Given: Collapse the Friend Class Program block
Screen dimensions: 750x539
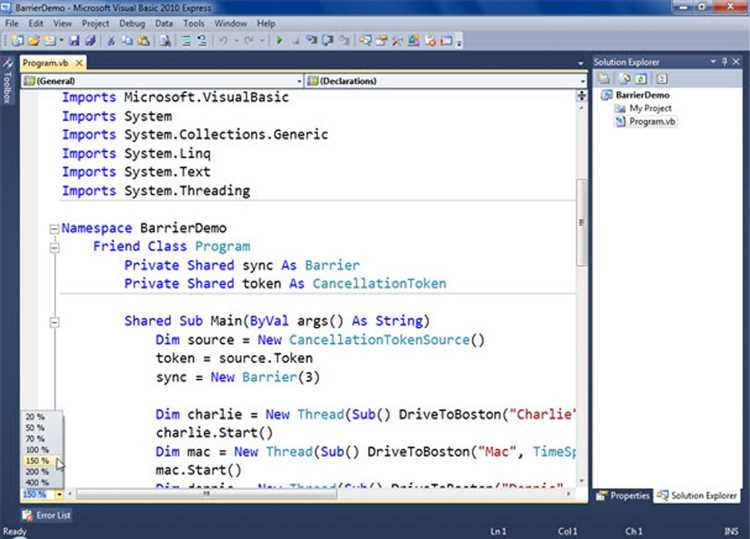Looking at the screenshot, I should 54,247.
